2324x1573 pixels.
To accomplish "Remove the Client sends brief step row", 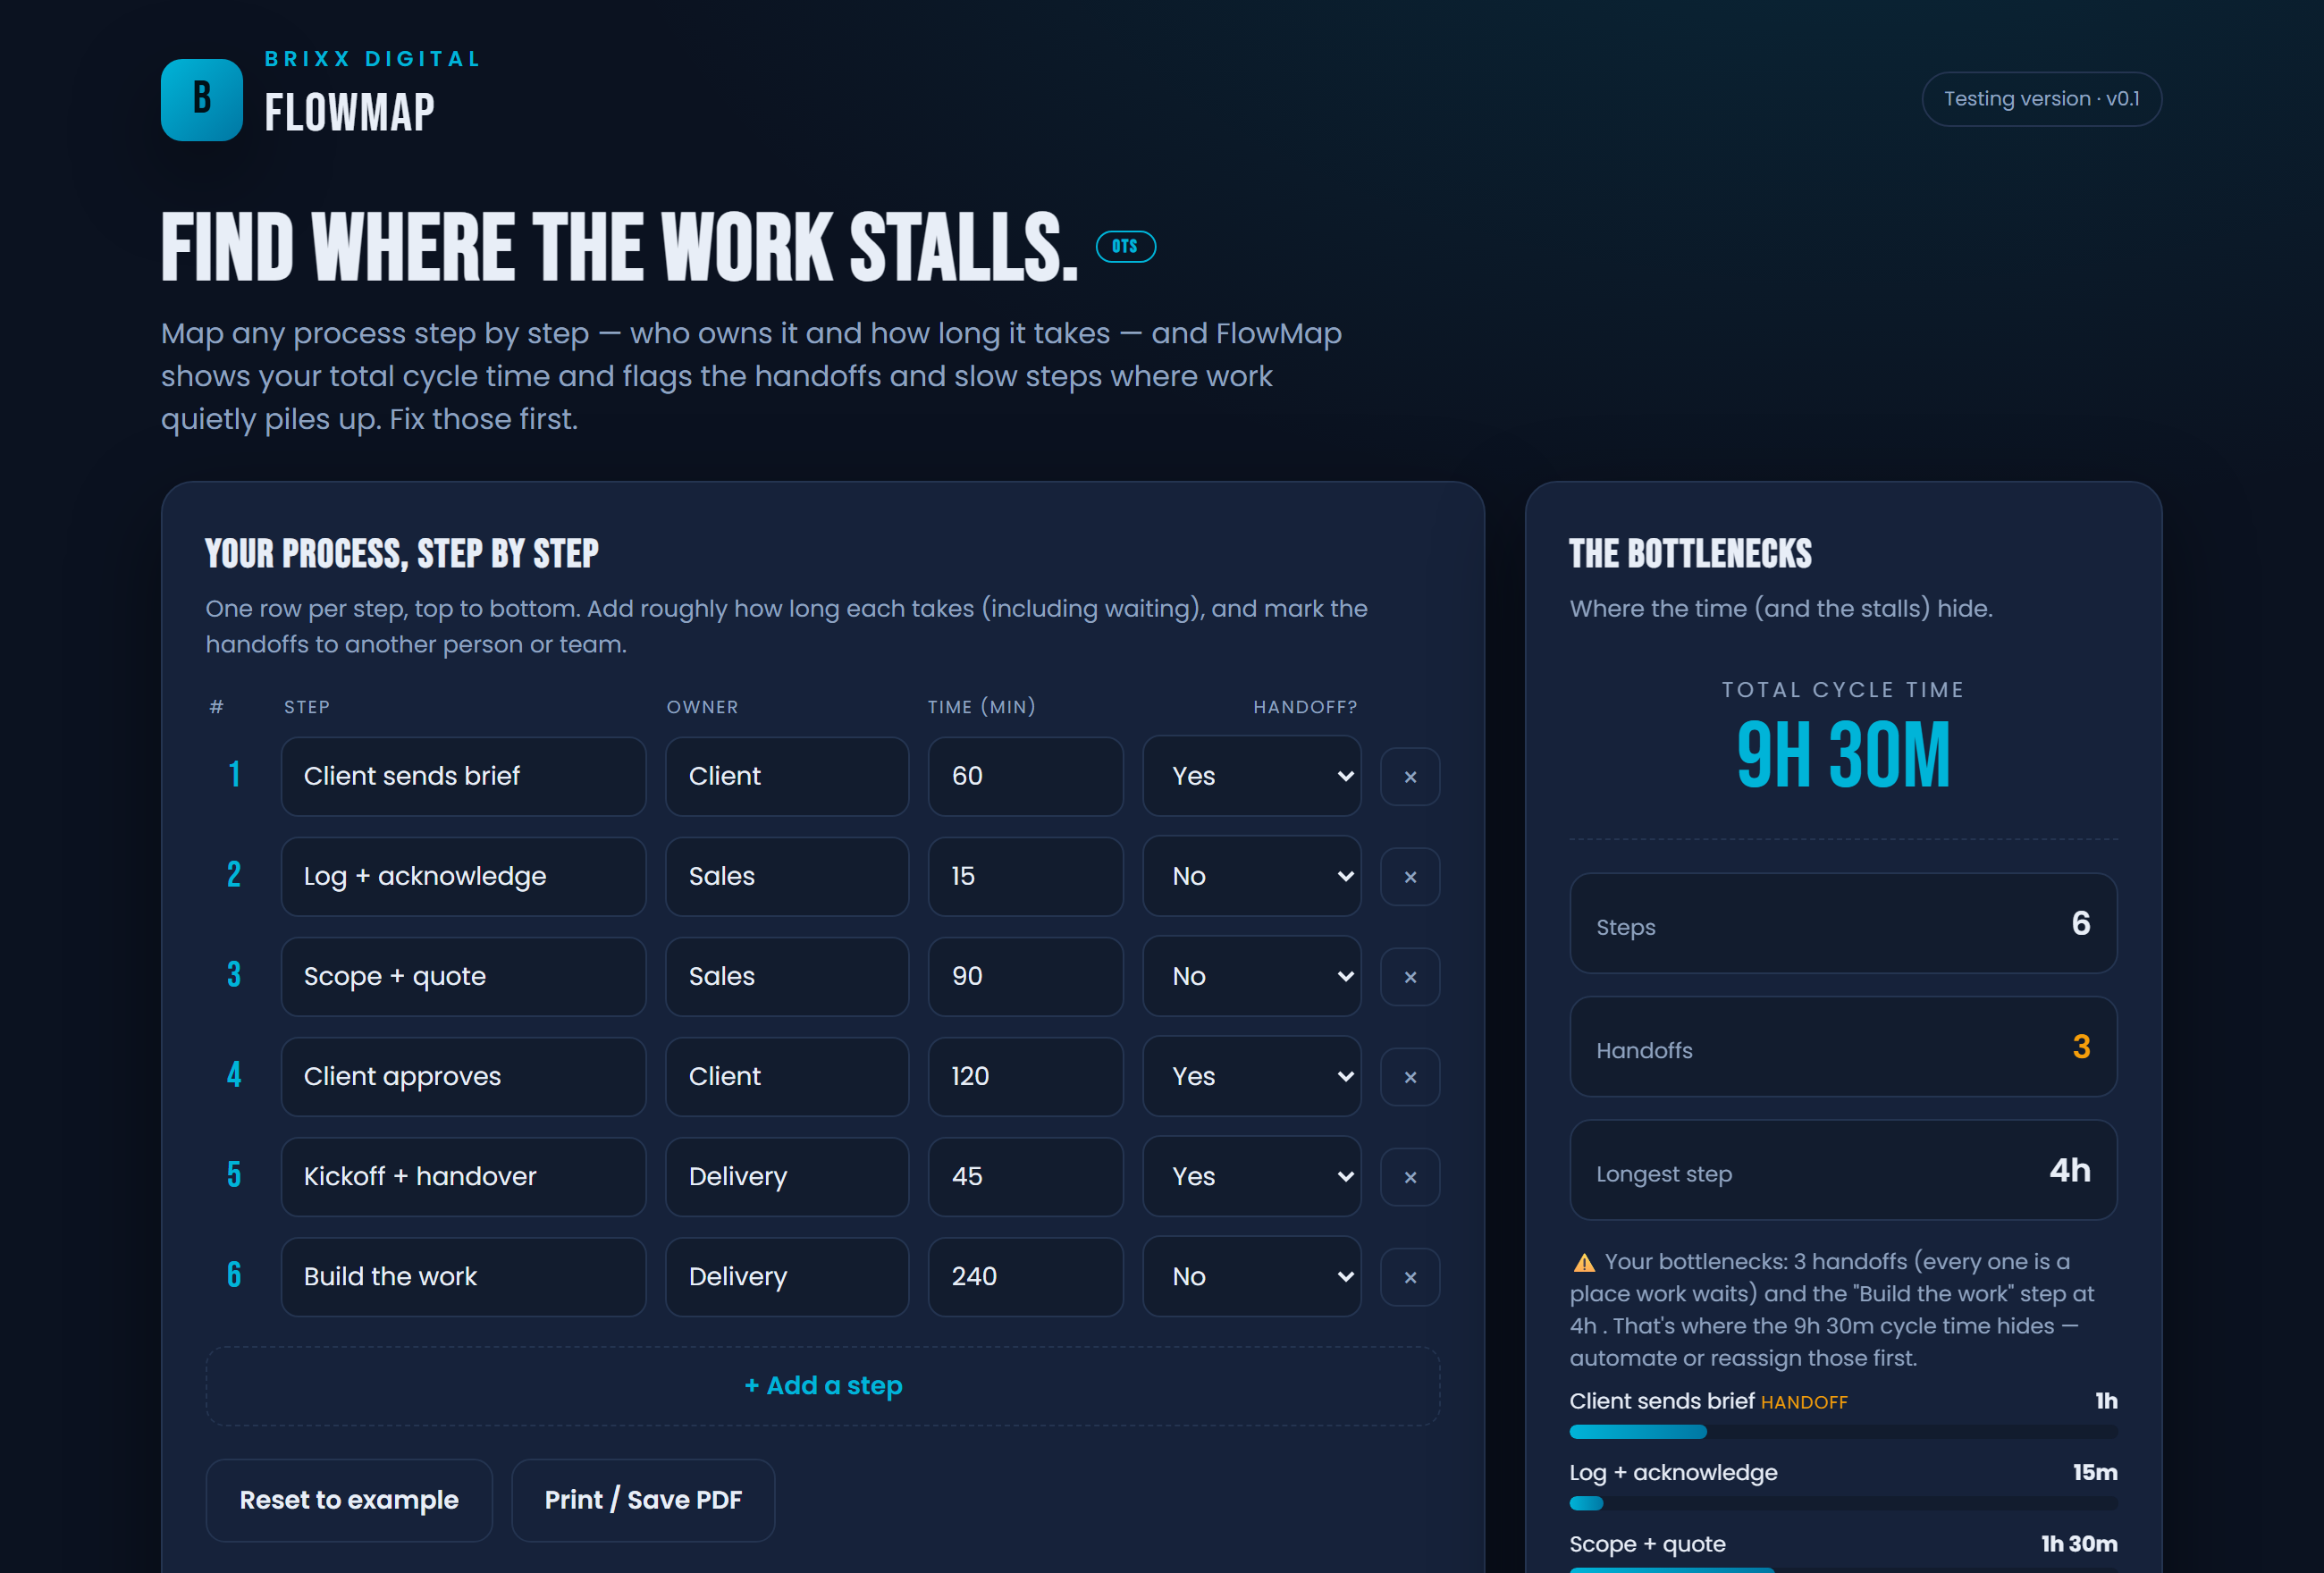I will (1409, 777).
